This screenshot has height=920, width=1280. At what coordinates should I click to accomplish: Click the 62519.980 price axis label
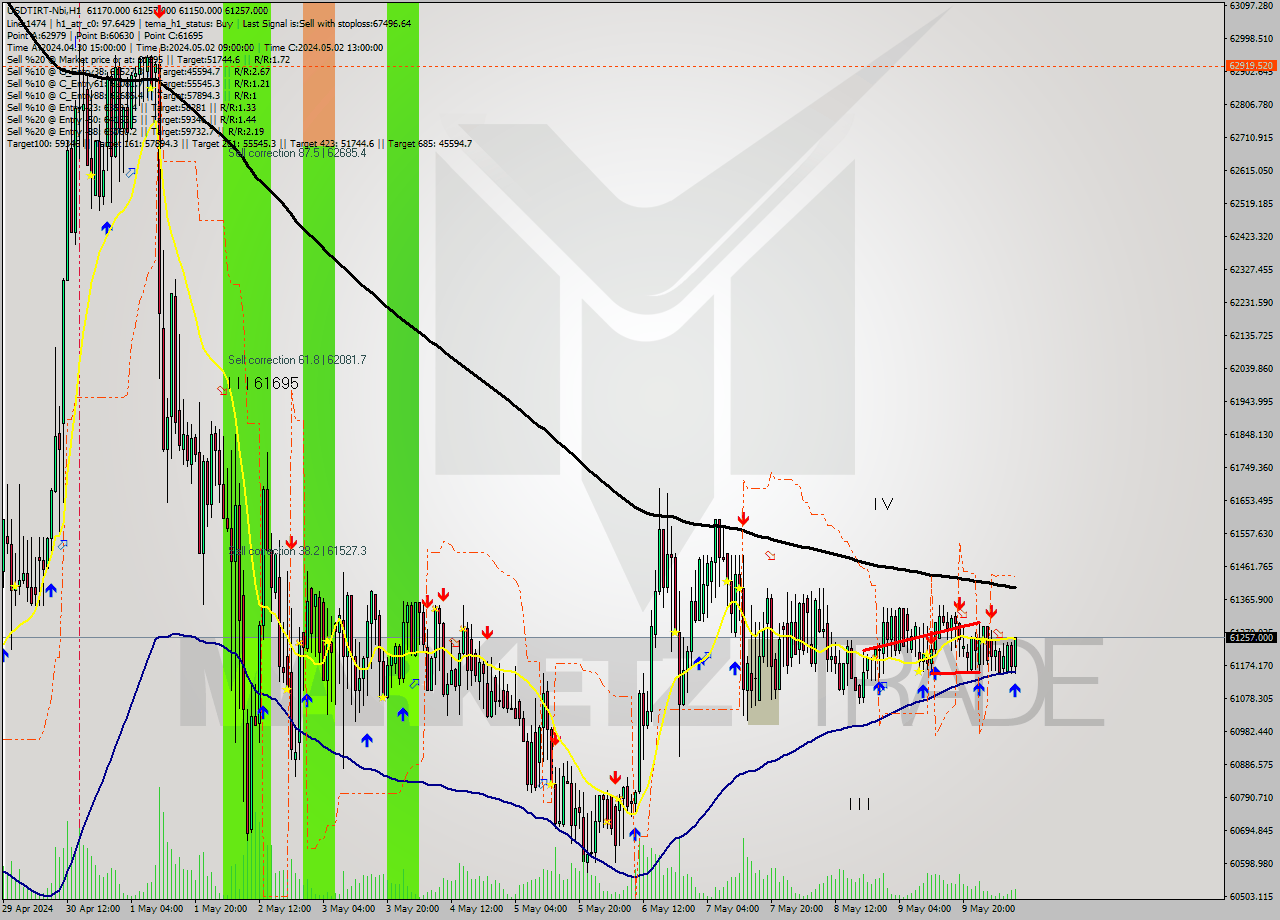pos(1251,203)
